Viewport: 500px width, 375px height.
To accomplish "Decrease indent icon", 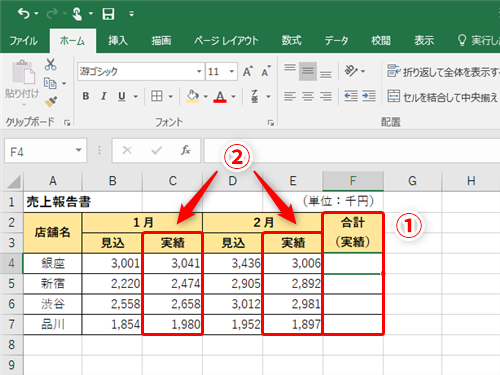I will 351,96.
